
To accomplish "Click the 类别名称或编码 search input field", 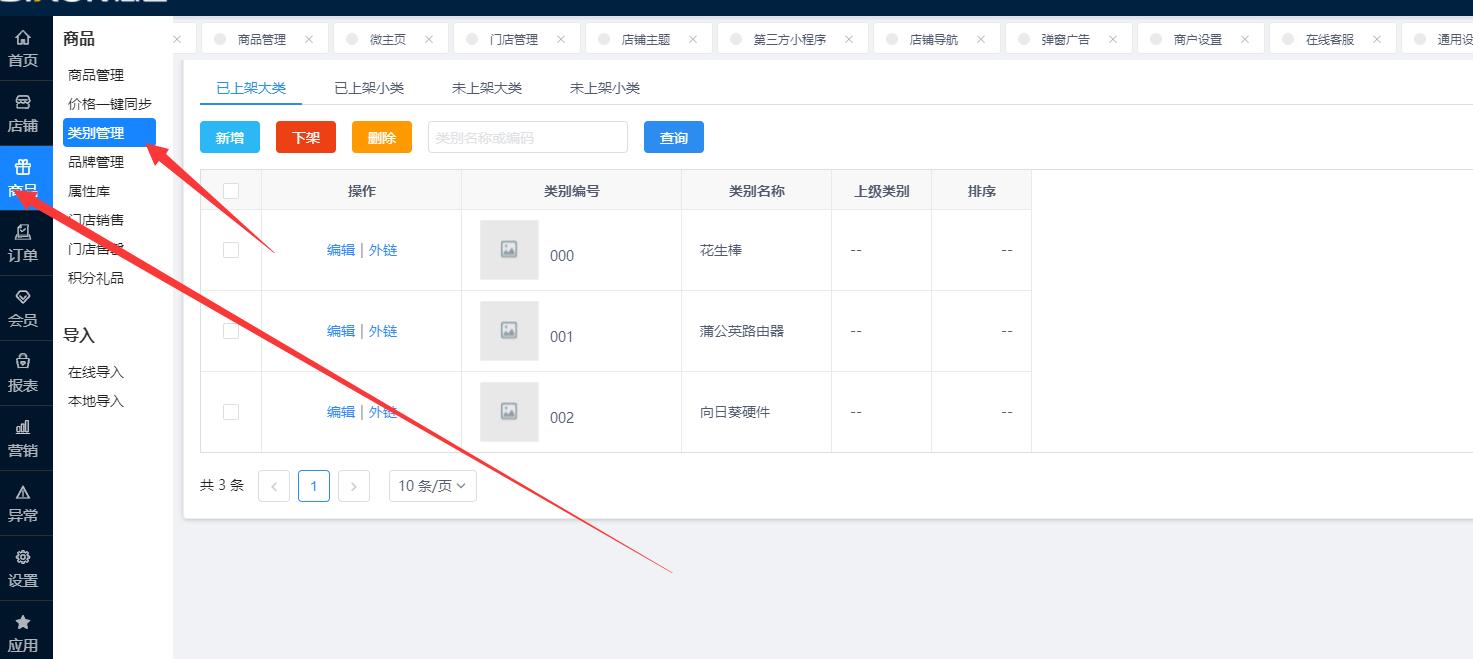I will 527,137.
